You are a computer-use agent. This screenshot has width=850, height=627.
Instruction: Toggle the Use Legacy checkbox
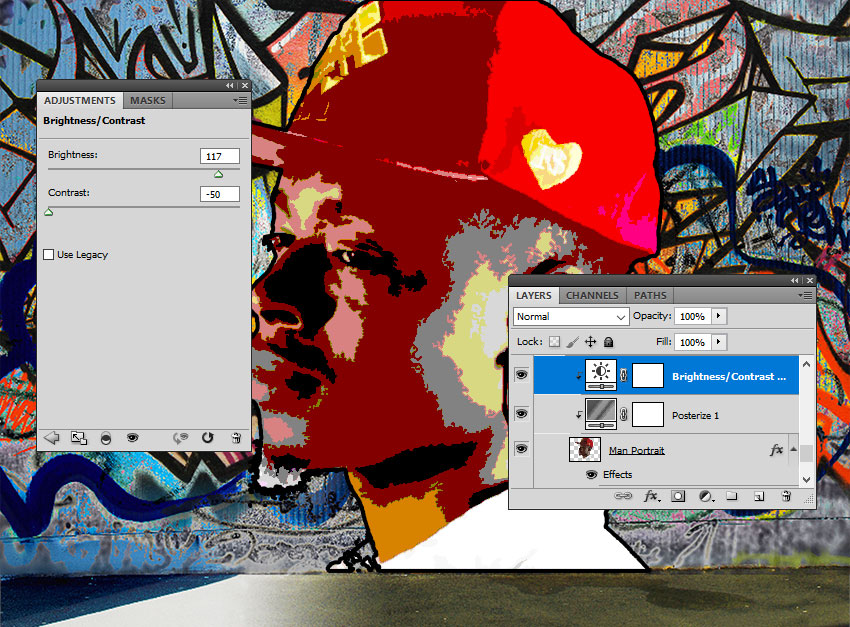(x=49, y=254)
